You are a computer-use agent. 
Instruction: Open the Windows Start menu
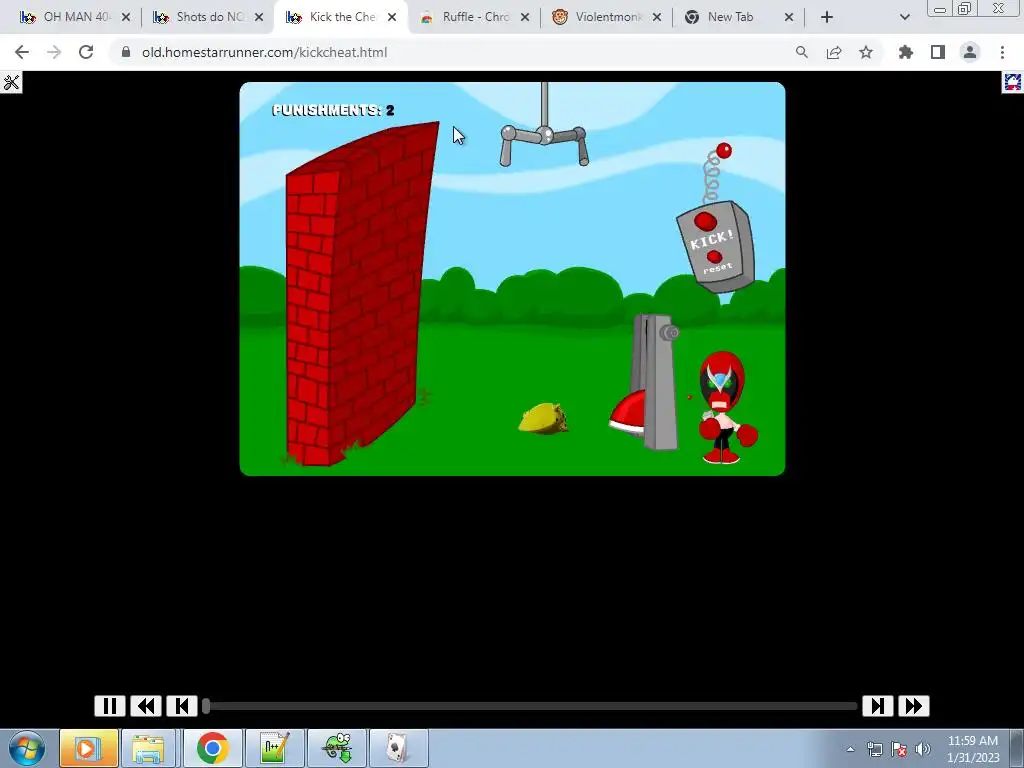[27, 748]
